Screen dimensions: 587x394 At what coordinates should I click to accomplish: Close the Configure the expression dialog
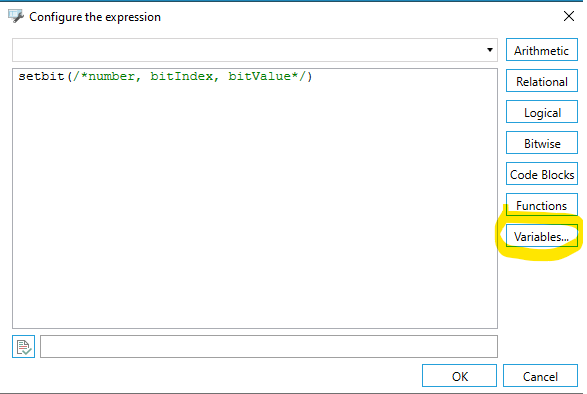[x=569, y=16]
